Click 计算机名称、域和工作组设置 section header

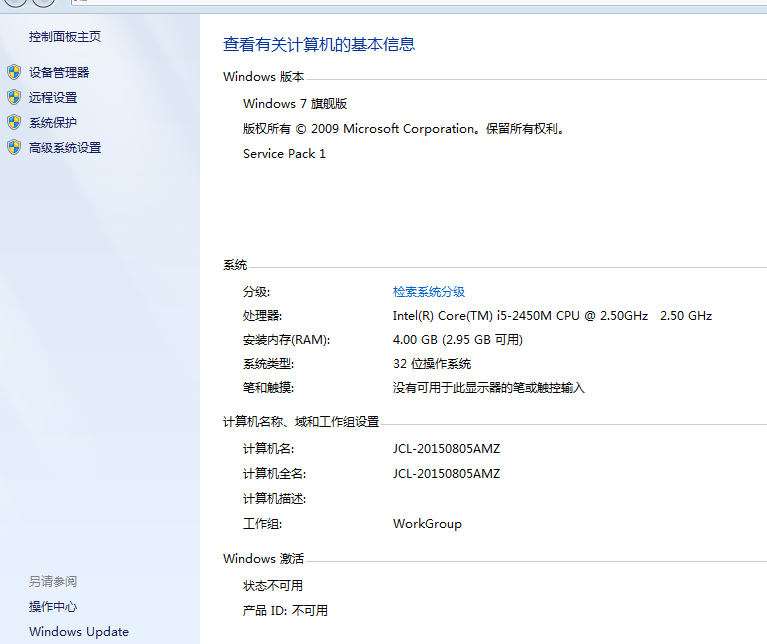(x=301, y=422)
